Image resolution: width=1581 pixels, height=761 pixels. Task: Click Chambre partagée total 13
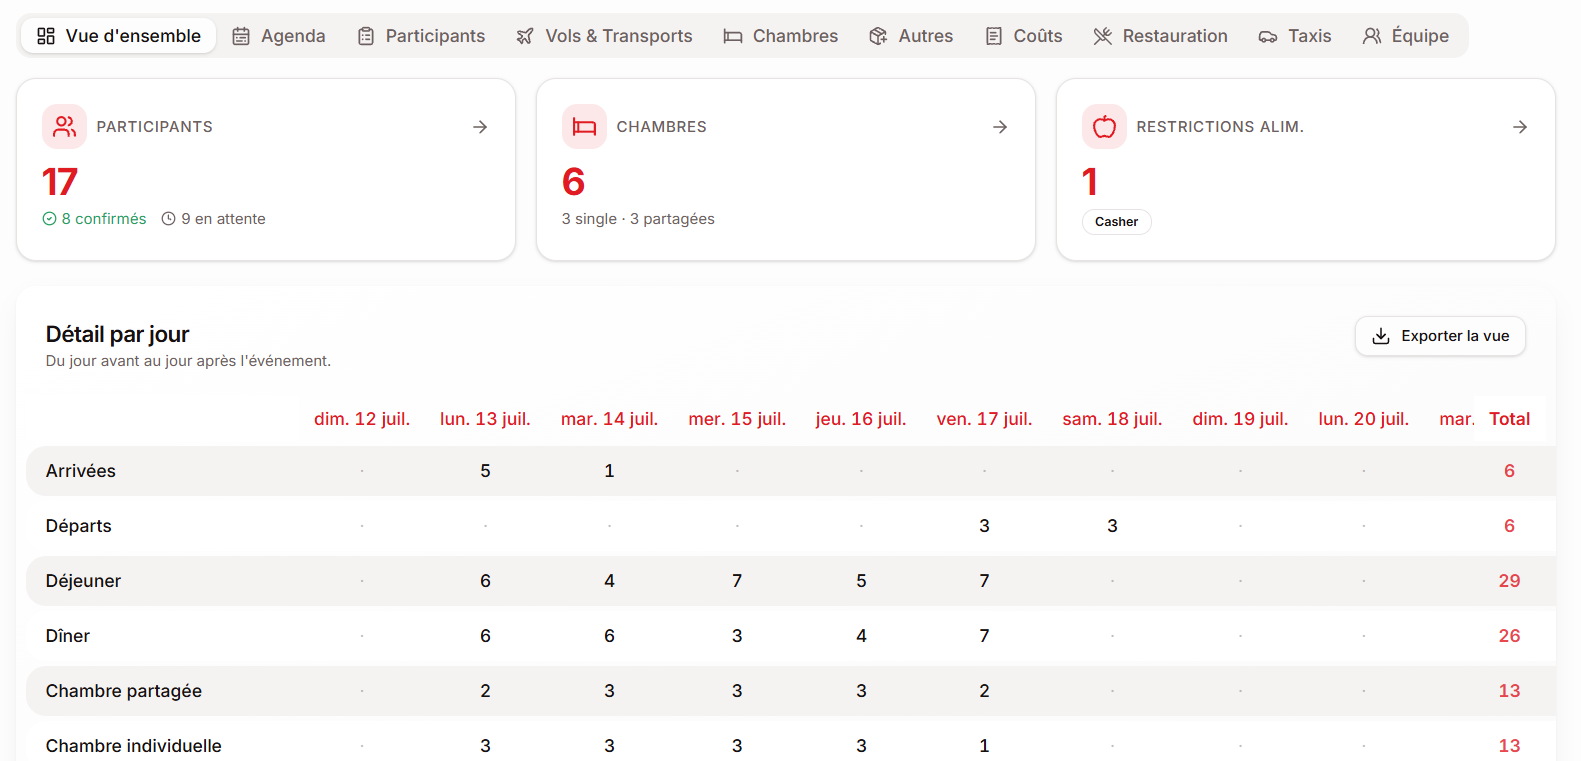pos(1509,691)
